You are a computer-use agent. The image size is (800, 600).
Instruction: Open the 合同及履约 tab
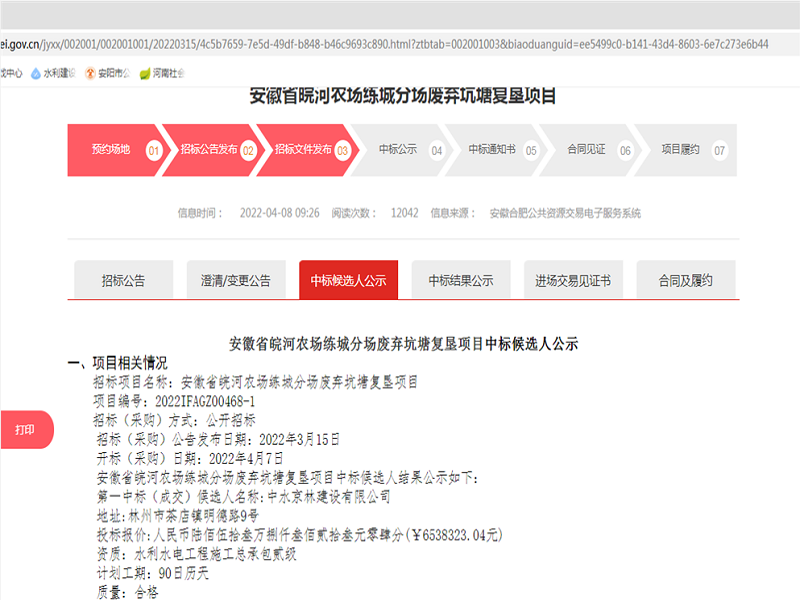tap(685, 281)
